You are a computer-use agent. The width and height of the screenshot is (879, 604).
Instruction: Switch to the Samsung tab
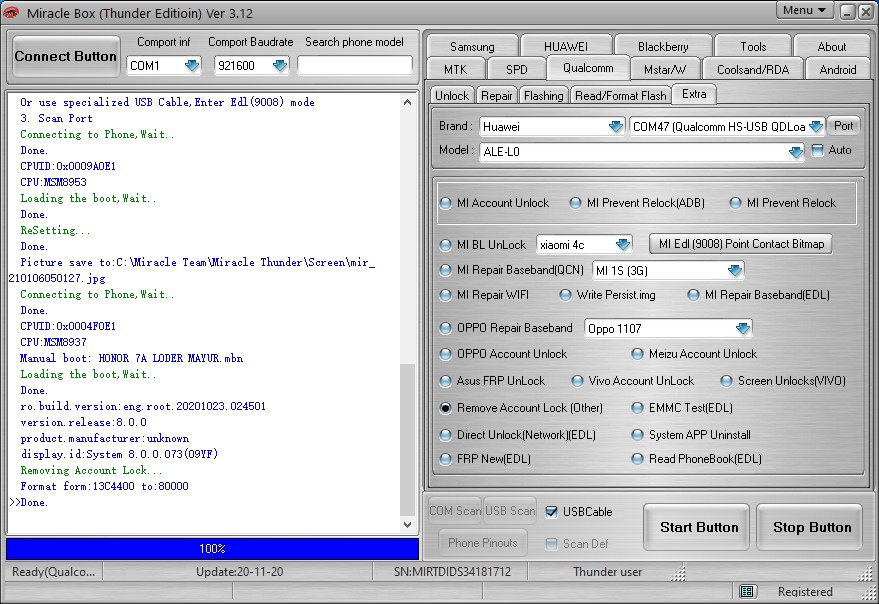point(472,47)
